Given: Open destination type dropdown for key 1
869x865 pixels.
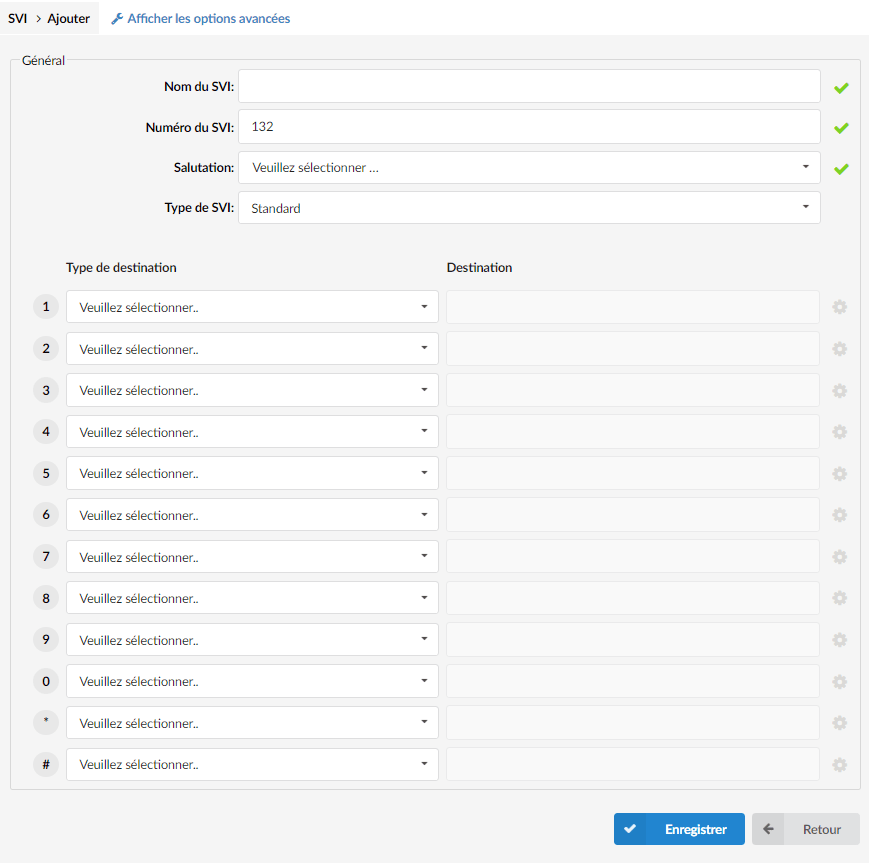Looking at the screenshot, I should 252,307.
